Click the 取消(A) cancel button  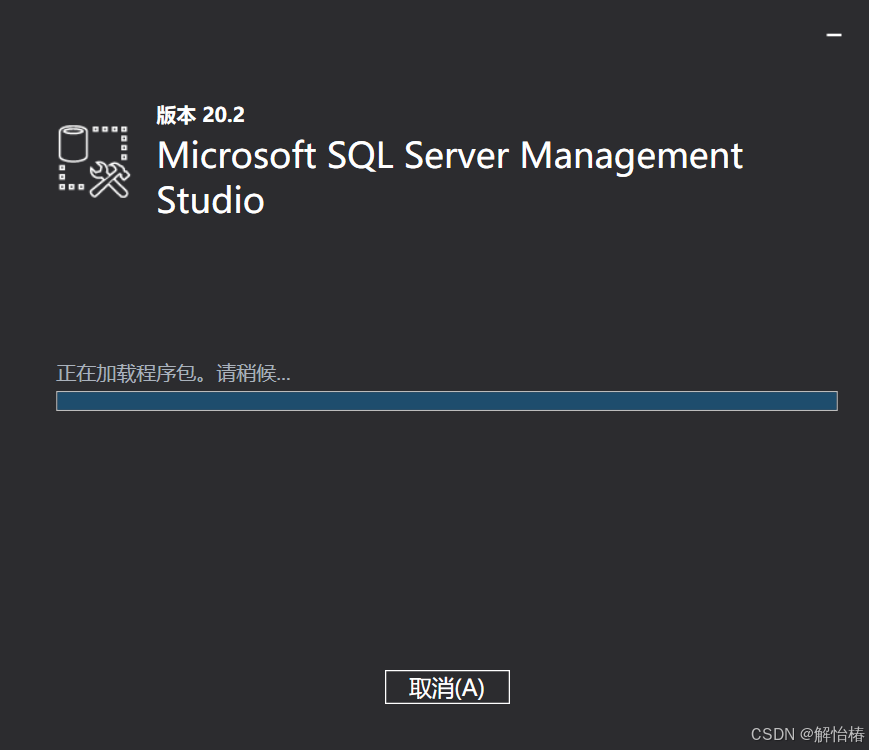447,687
